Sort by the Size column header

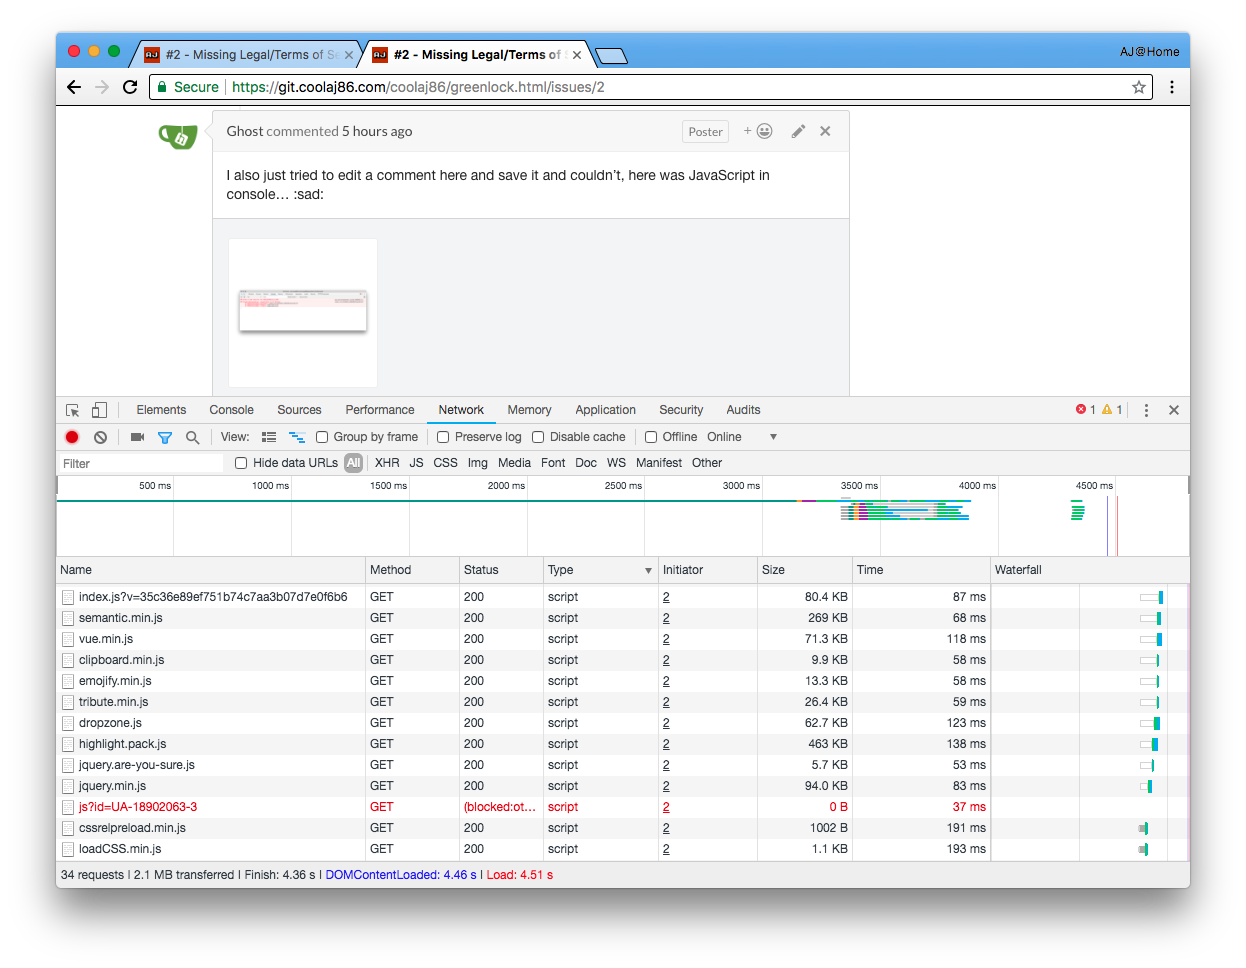point(805,570)
